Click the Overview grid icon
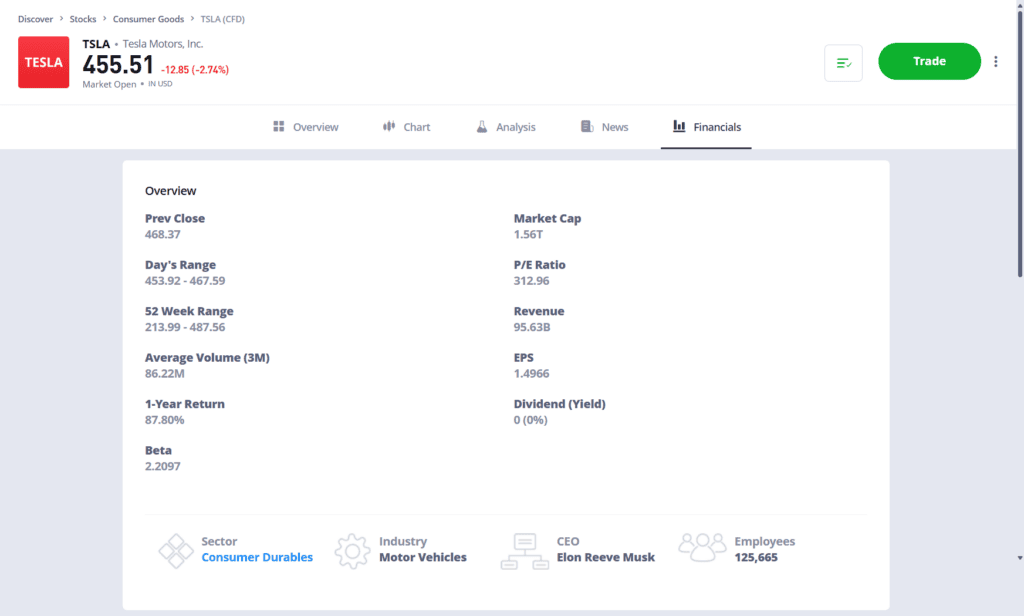The width and height of the screenshot is (1024, 616). click(x=279, y=127)
